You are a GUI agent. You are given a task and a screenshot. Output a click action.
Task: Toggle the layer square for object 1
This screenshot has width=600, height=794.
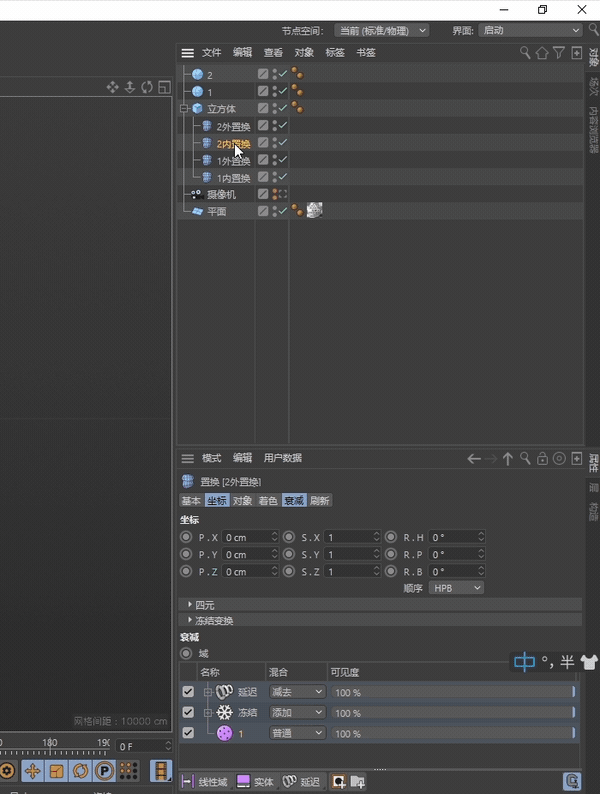click(263, 91)
